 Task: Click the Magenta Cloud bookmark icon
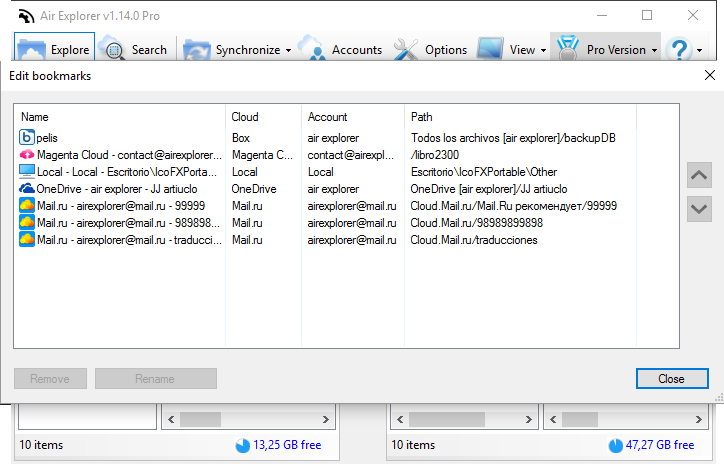27,155
